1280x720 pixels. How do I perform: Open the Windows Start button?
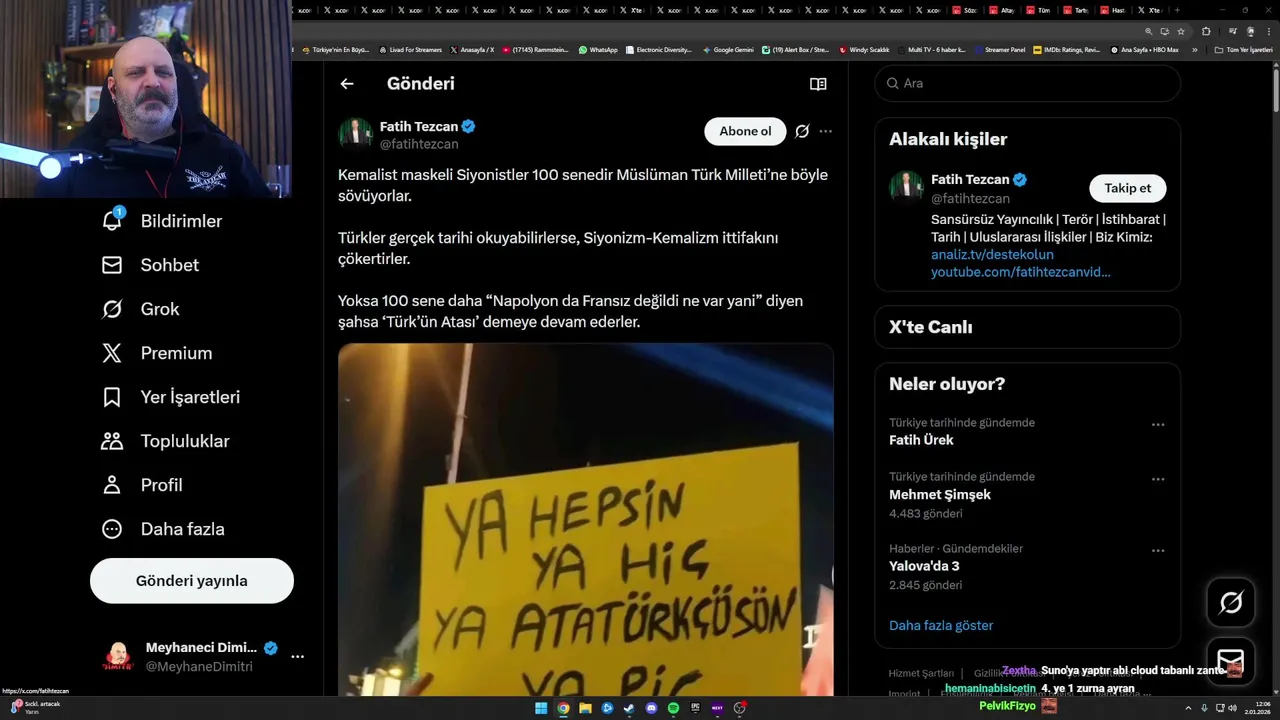click(x=541, y=708)
